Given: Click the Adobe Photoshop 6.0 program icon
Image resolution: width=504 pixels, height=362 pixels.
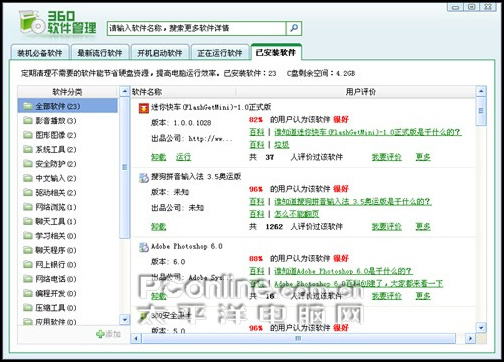Looking at the screenshot, I should pyautogui.click(x=144, y=247).
